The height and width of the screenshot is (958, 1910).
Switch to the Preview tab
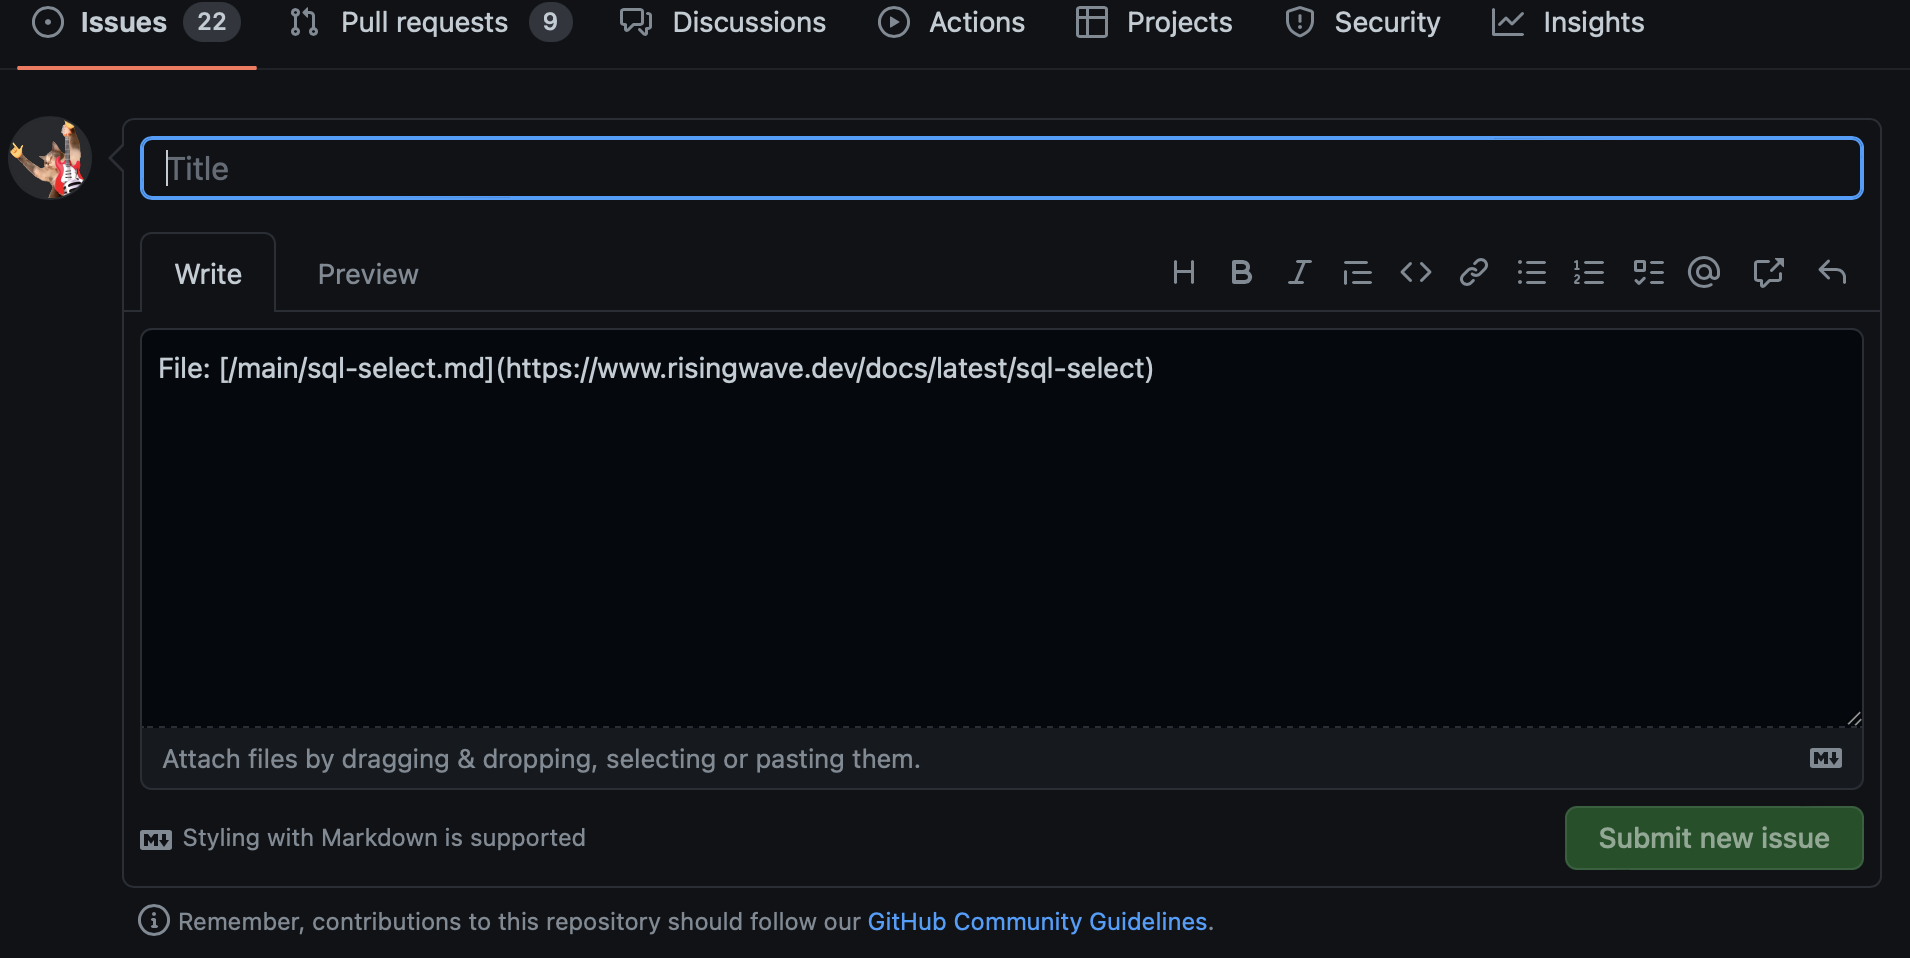point(367,273)
